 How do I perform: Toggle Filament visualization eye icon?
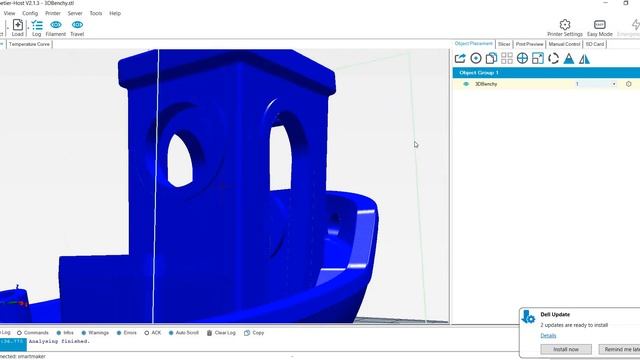(x=56, y=25)
